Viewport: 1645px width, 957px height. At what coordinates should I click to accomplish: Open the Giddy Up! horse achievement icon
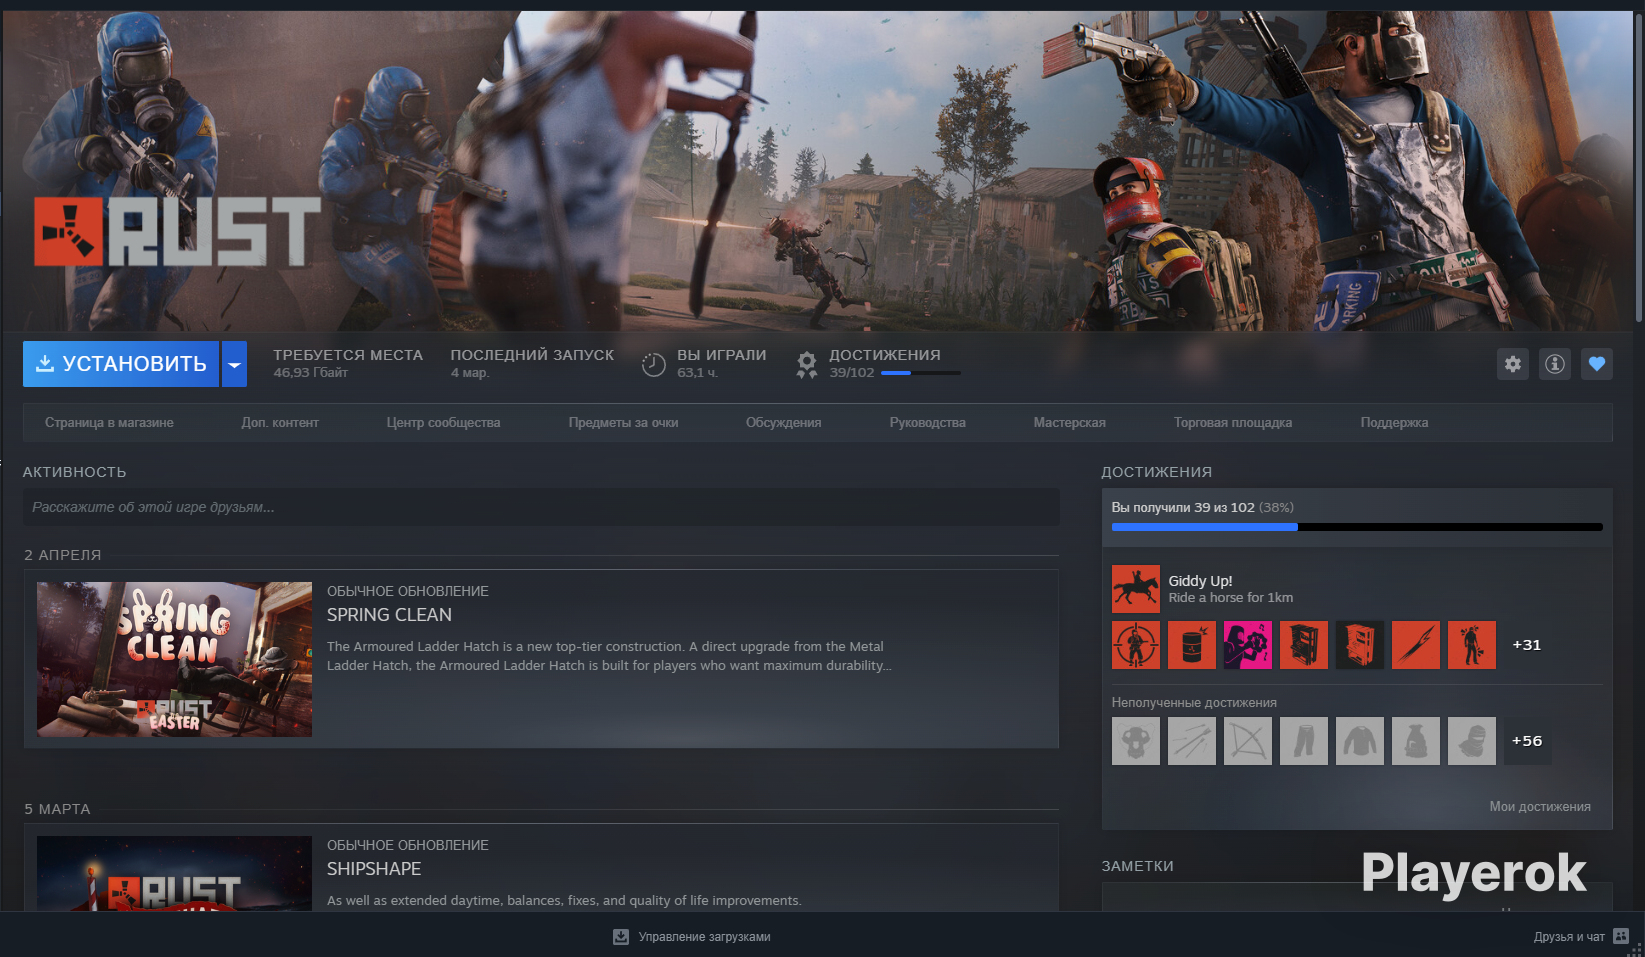[x=1135, y=589]
